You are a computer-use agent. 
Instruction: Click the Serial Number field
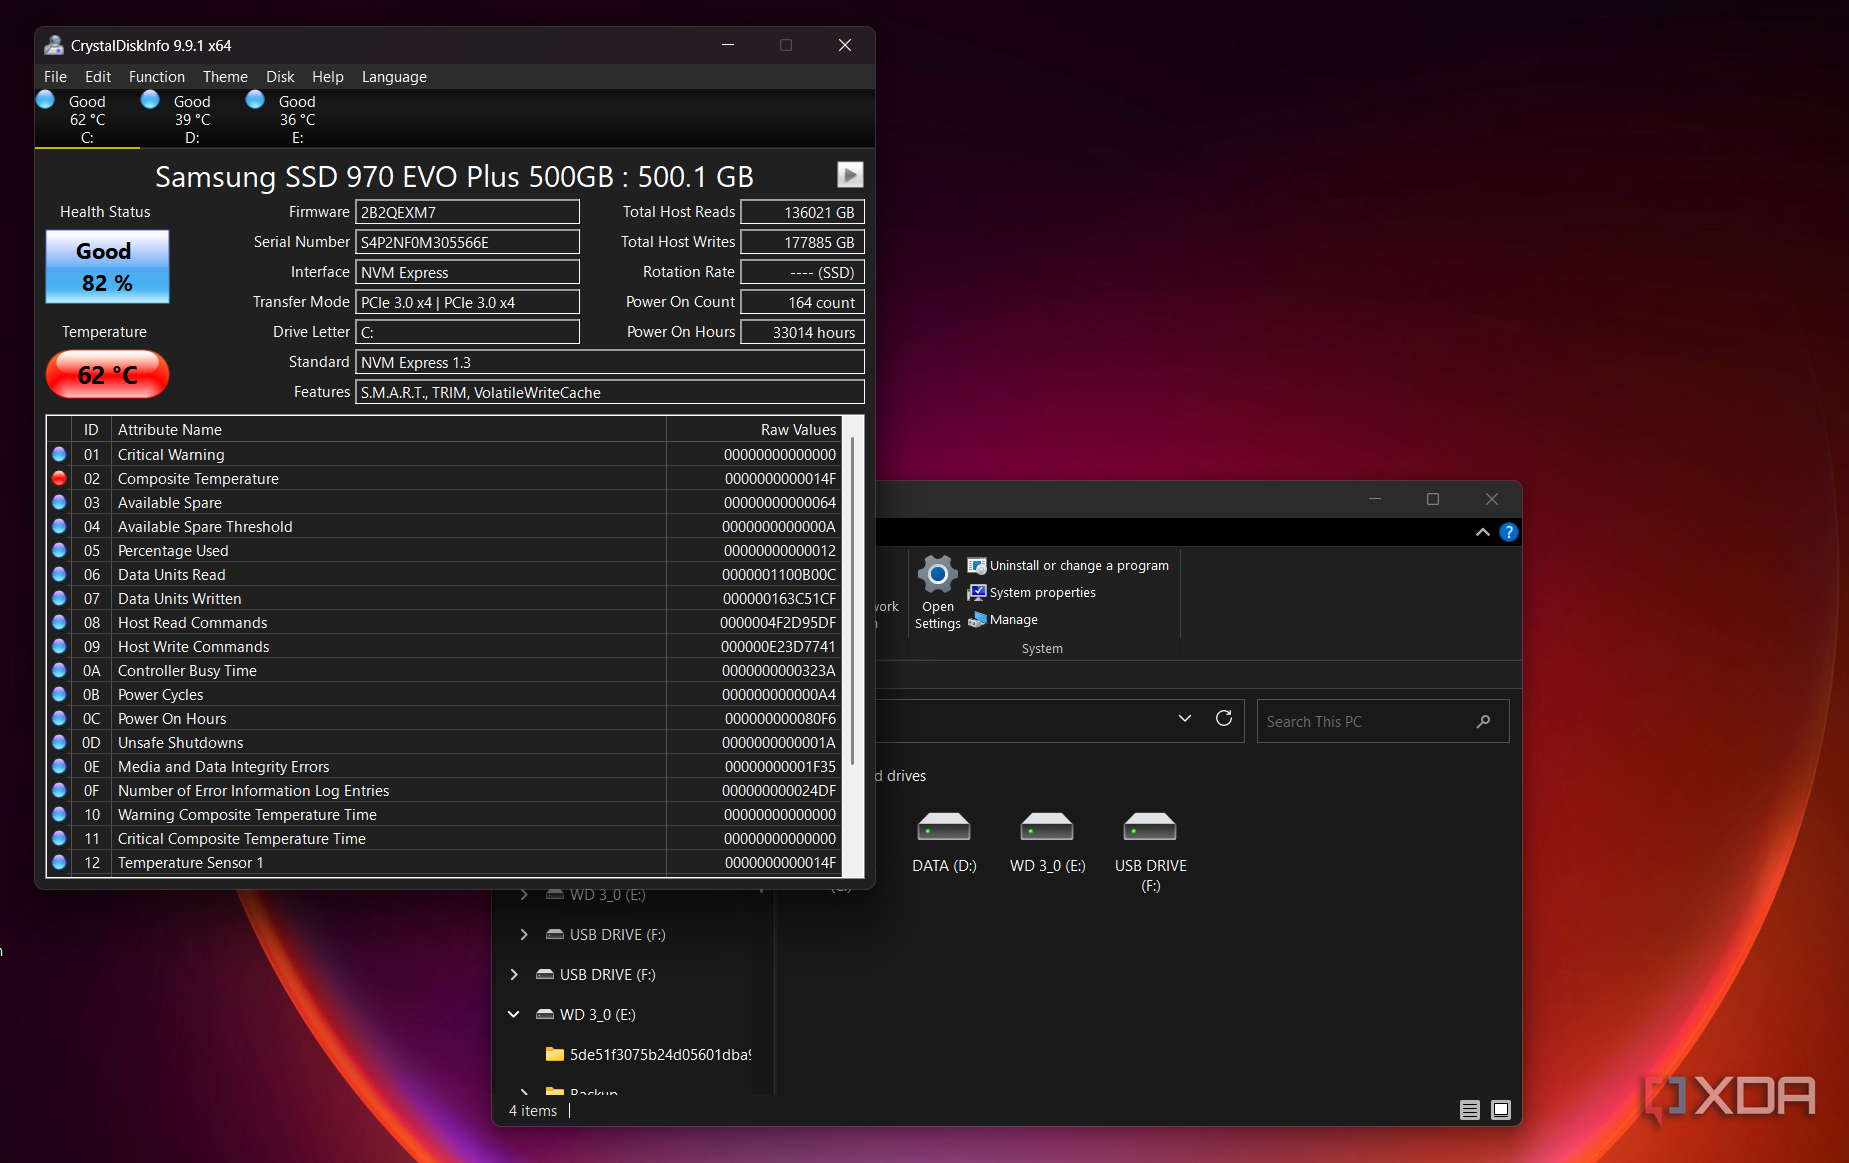pos(468,242)
